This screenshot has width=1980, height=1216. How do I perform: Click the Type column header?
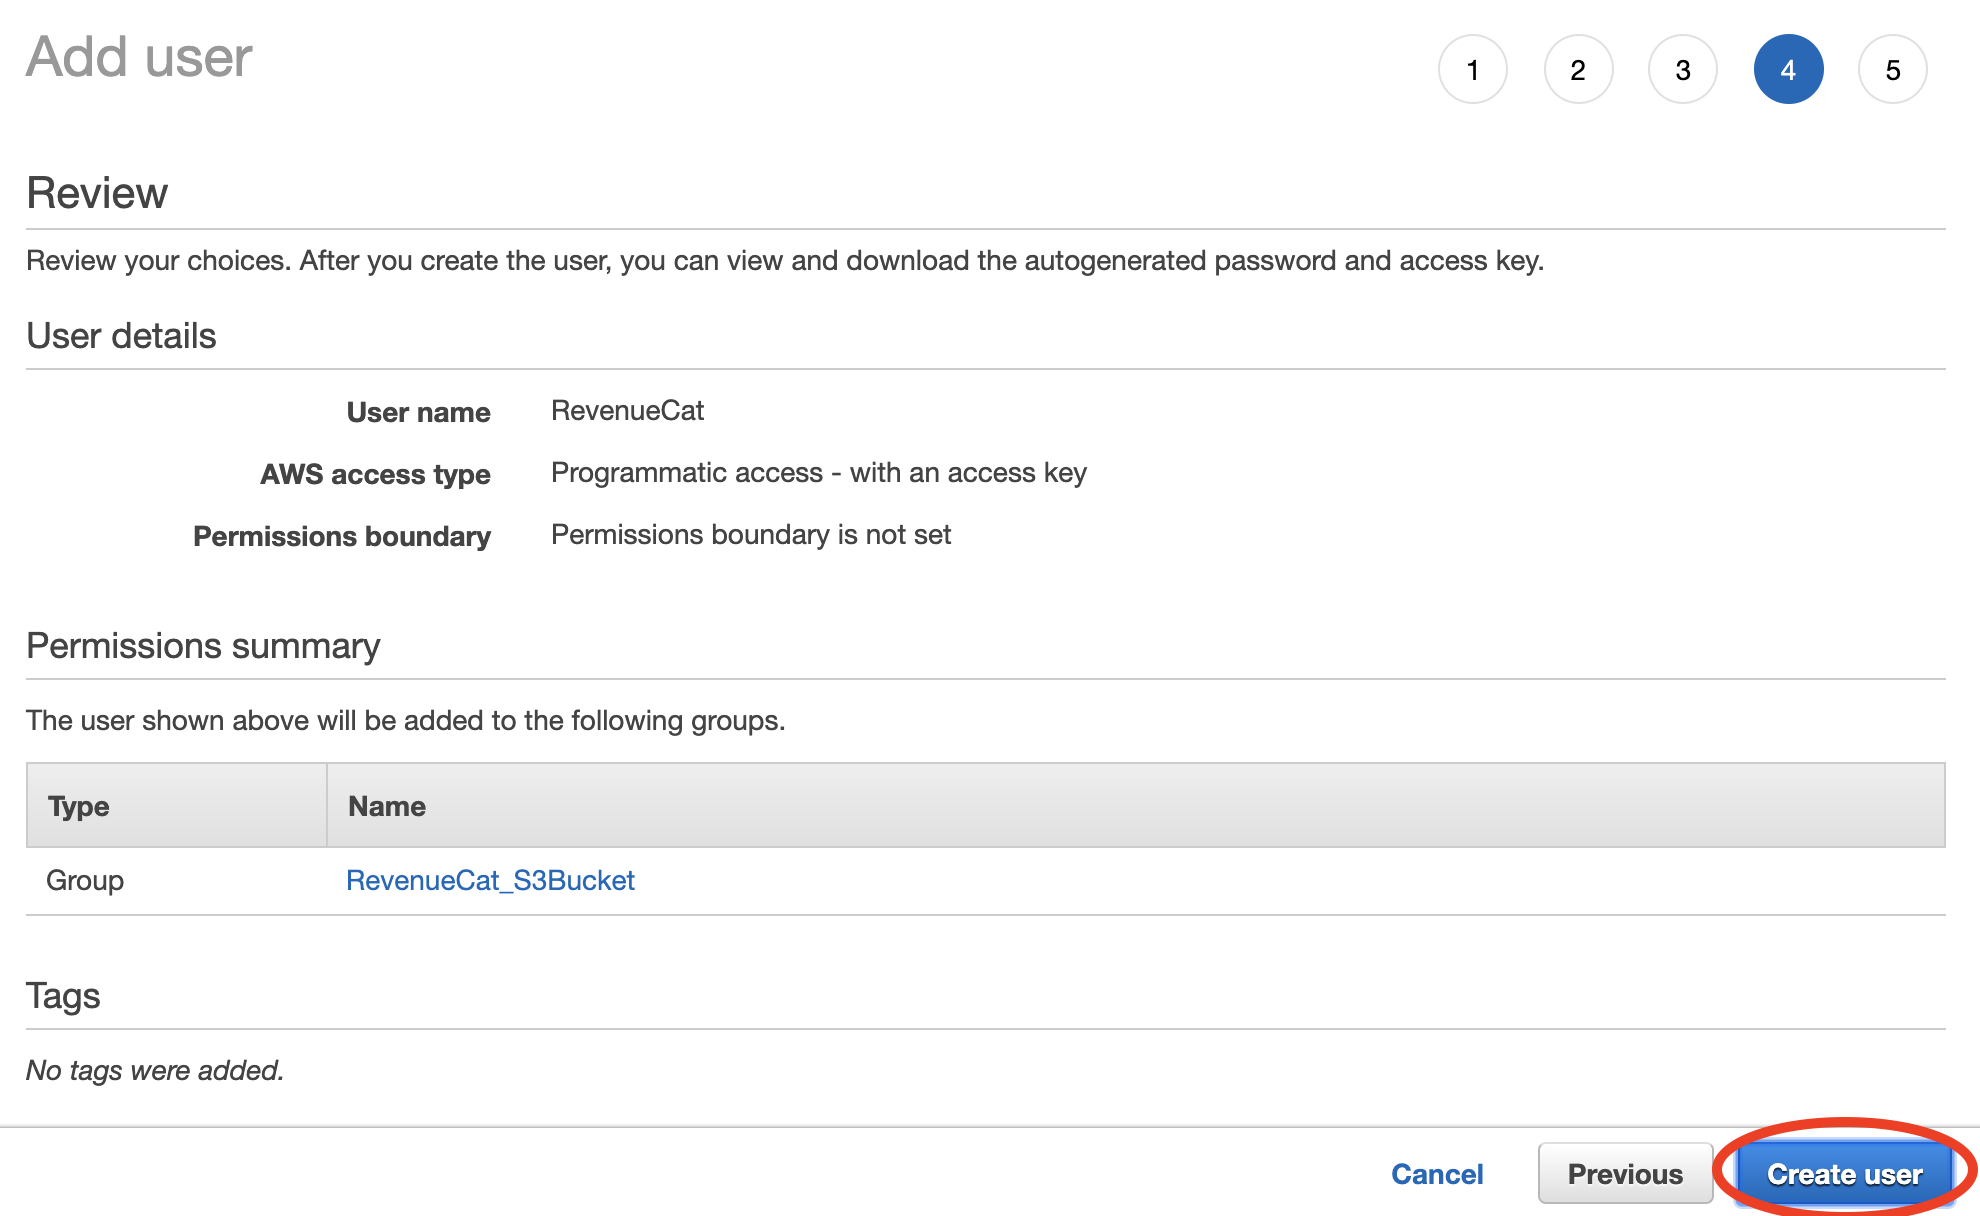[79, 806]
